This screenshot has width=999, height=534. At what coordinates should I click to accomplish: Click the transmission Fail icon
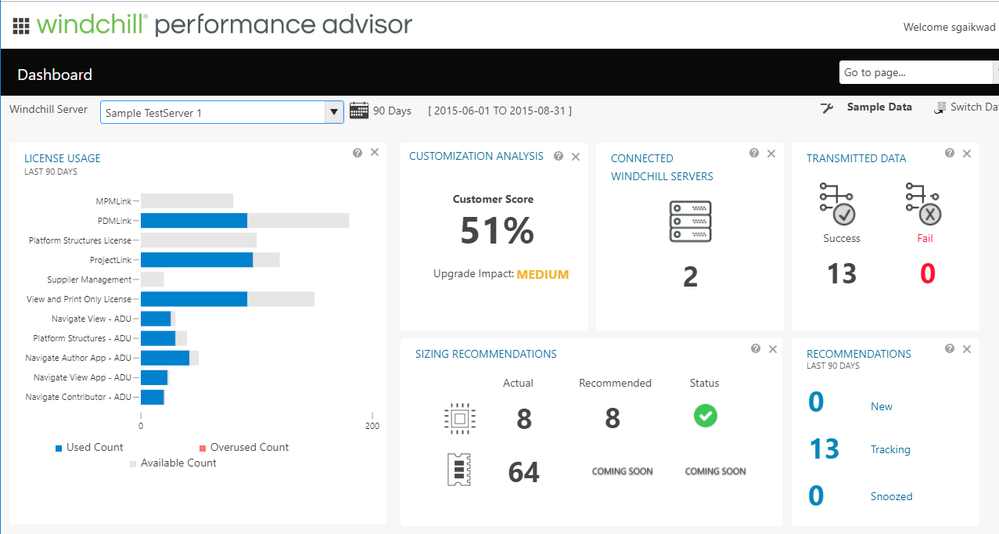pos(923,204)
